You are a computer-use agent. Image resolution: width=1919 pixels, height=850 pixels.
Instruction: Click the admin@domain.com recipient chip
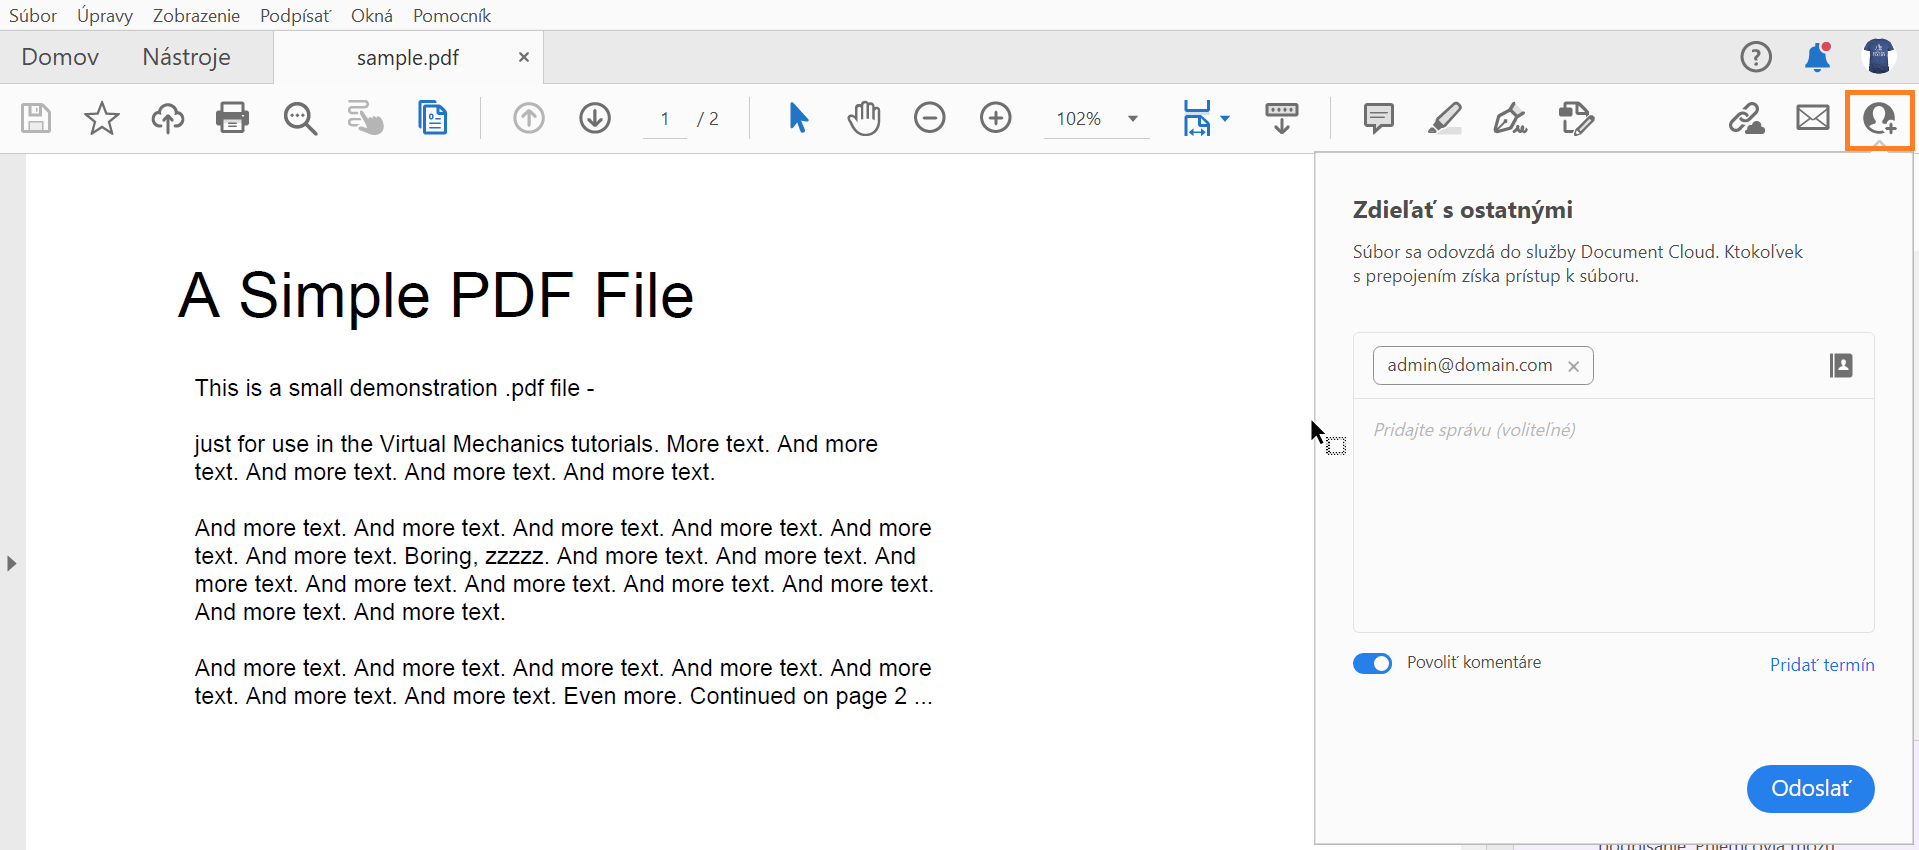1483,365
